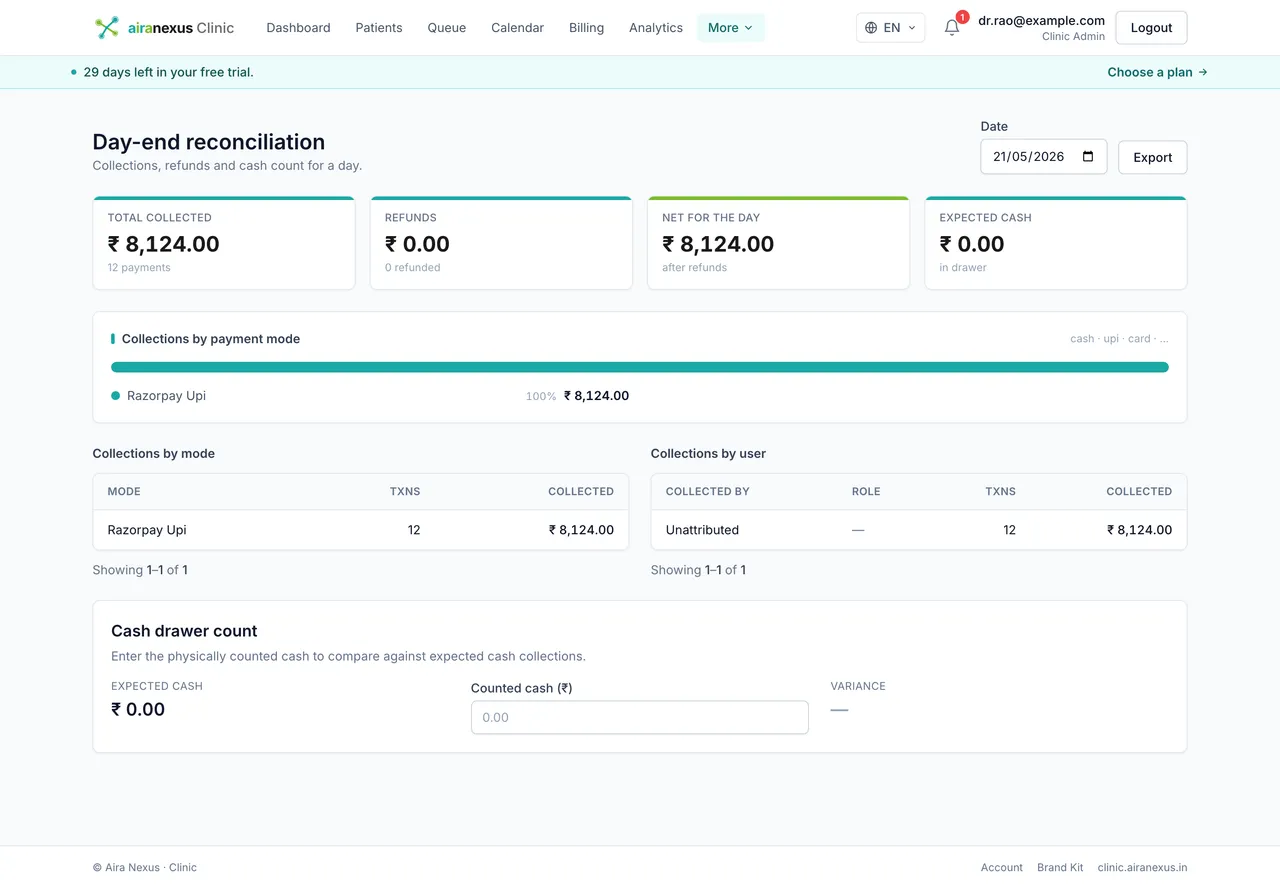Export the reconciliation report
Screen dimensions: 1280x889
pos(1152,157)
